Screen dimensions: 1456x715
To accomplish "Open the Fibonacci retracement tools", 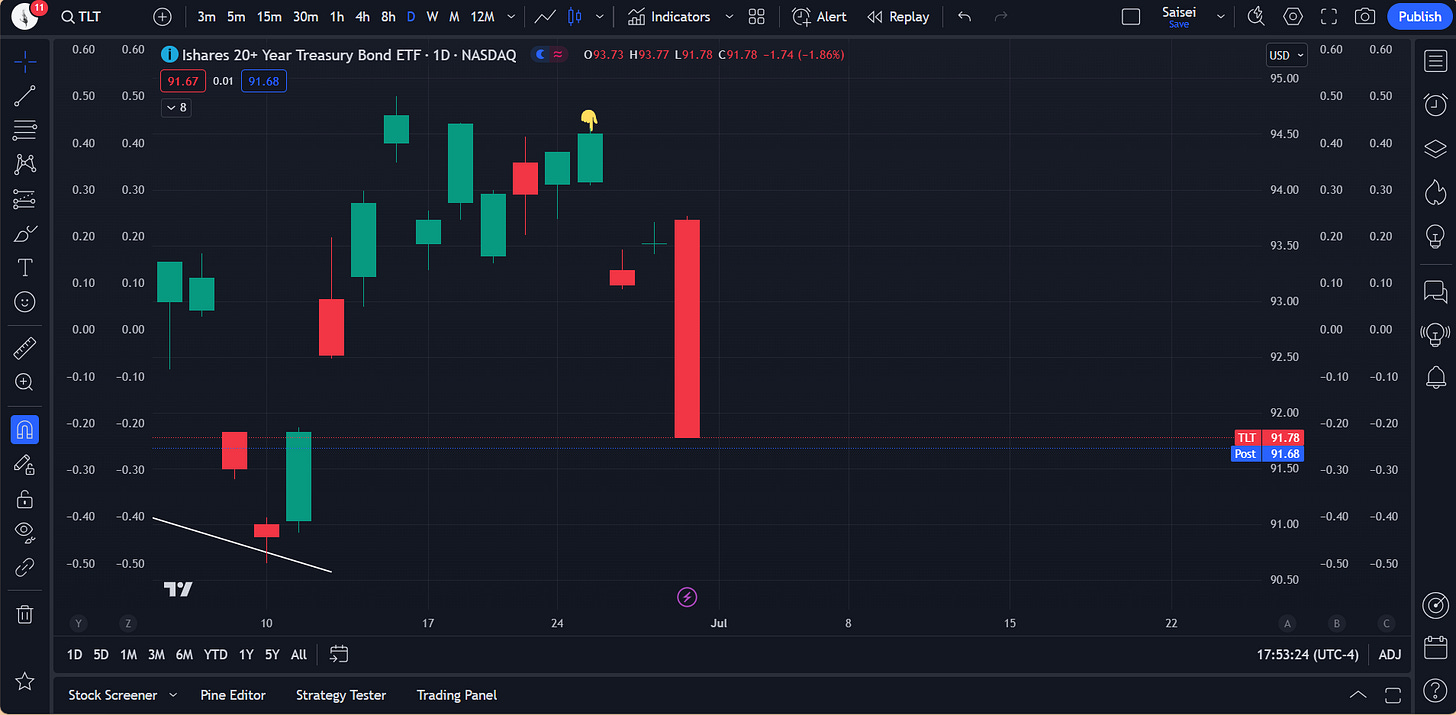I will click(x=25, y=130).
